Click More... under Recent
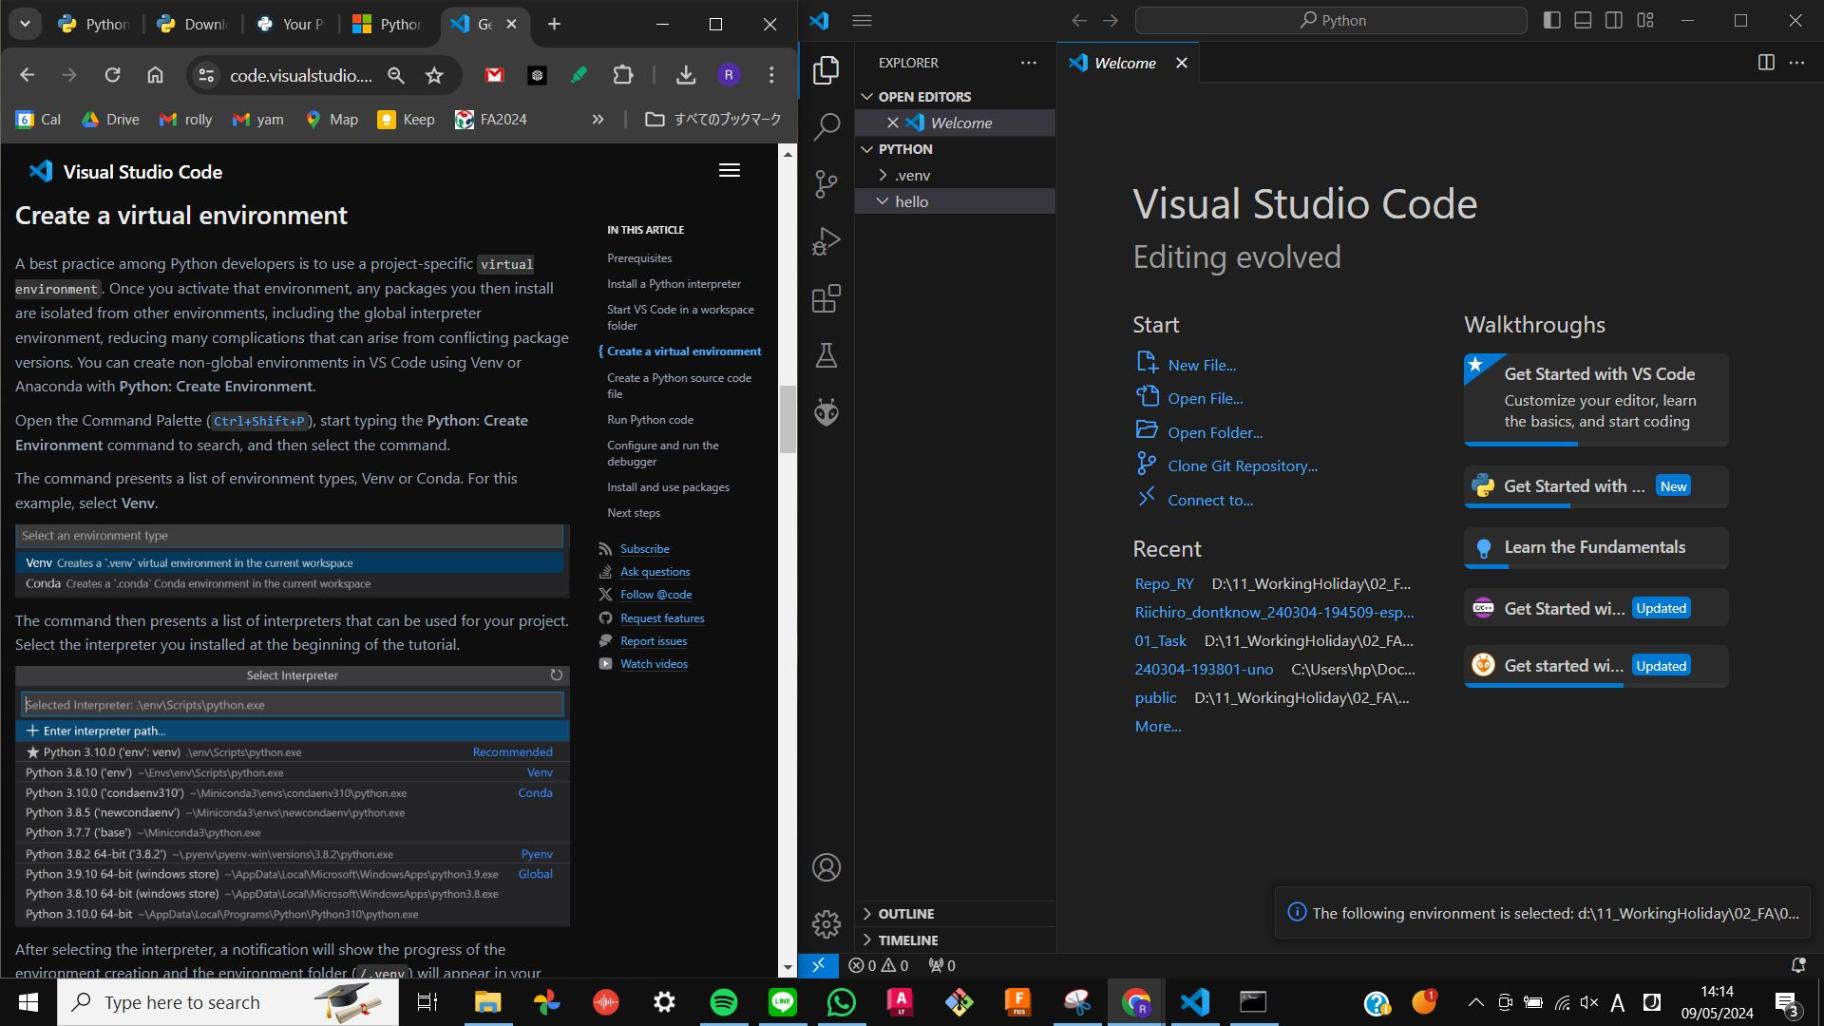 pos(1158,727)
